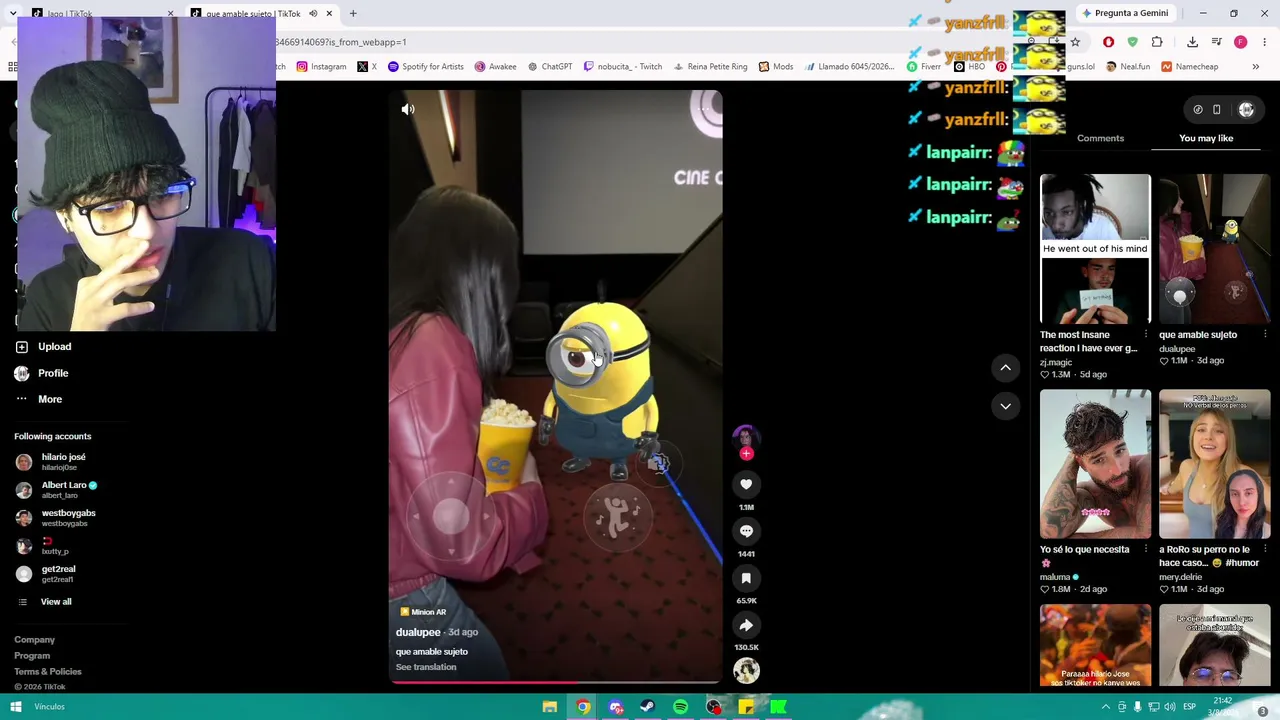Go to next video with down chevron
This screenshot has width=1280, height=720.
pyautogui.click(x=1006, y=405)
